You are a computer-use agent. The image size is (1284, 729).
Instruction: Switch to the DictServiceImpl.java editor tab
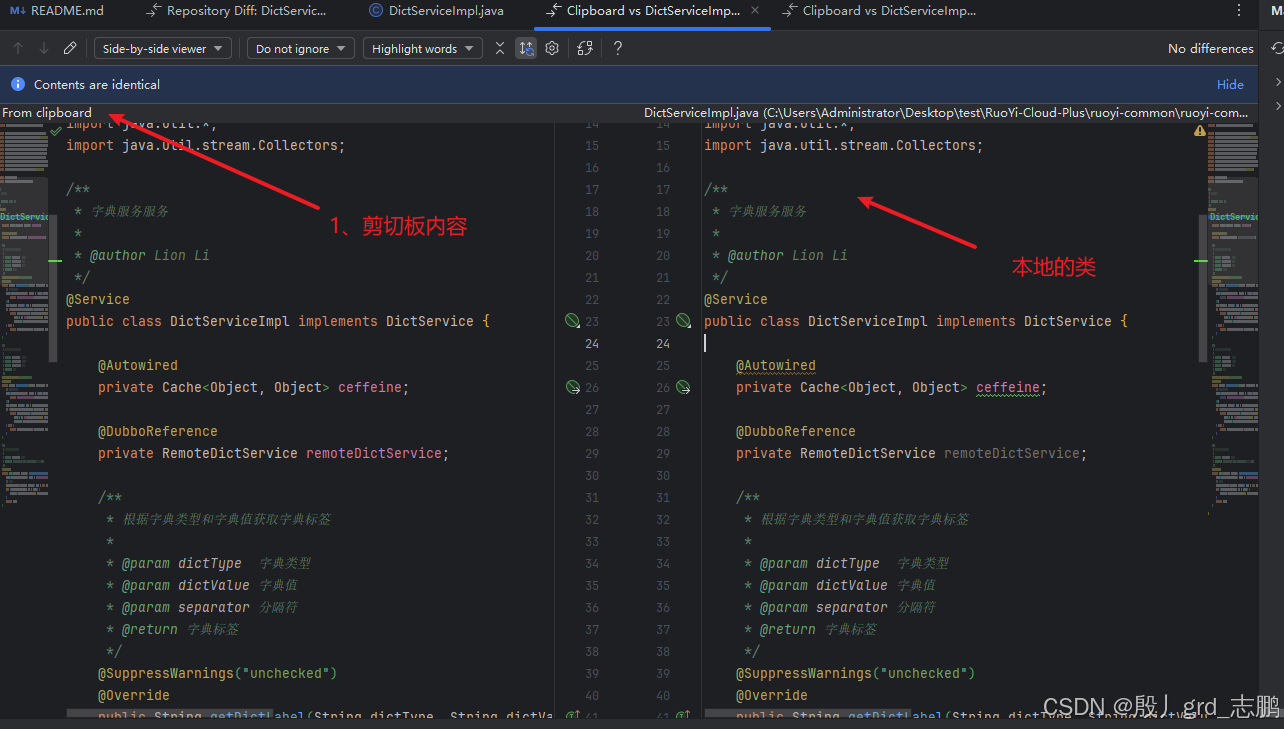pyautogui.click(x=436, y=11)
